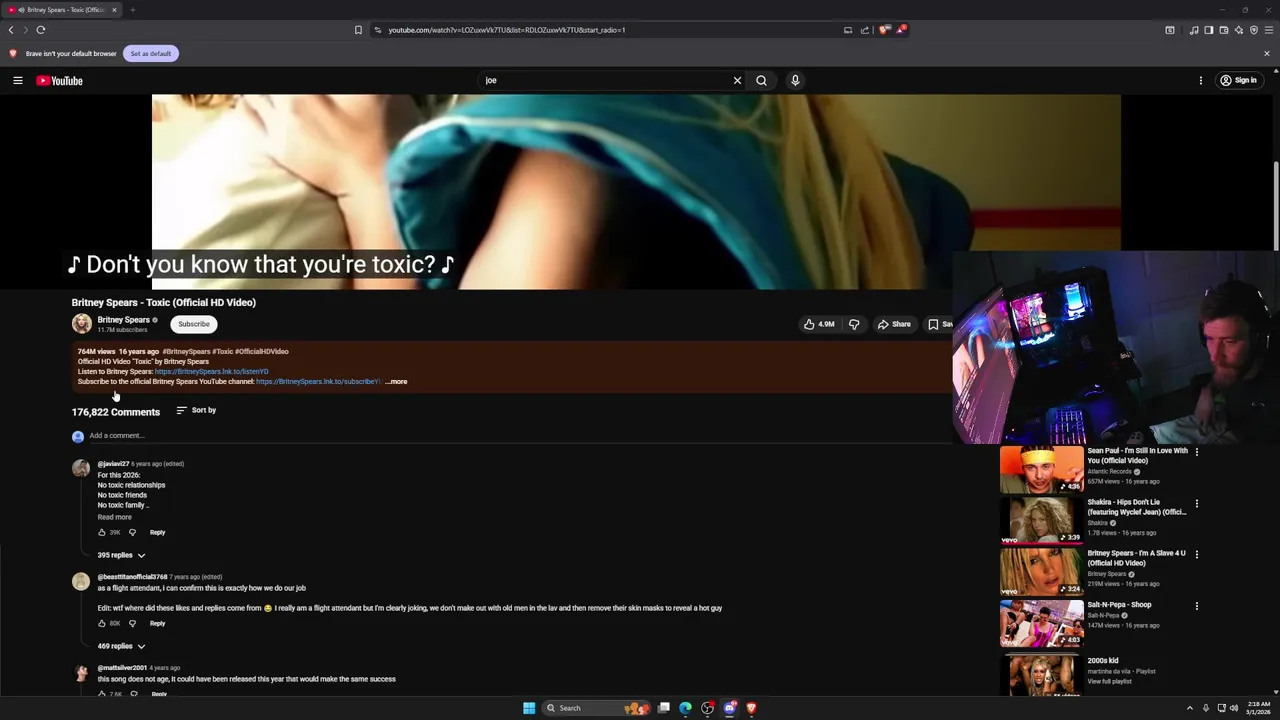The height and width of the screenshot is (720, 1280).
Task: Open Microsoft Edge from the taskbar
Action: (x=685, y=708)
